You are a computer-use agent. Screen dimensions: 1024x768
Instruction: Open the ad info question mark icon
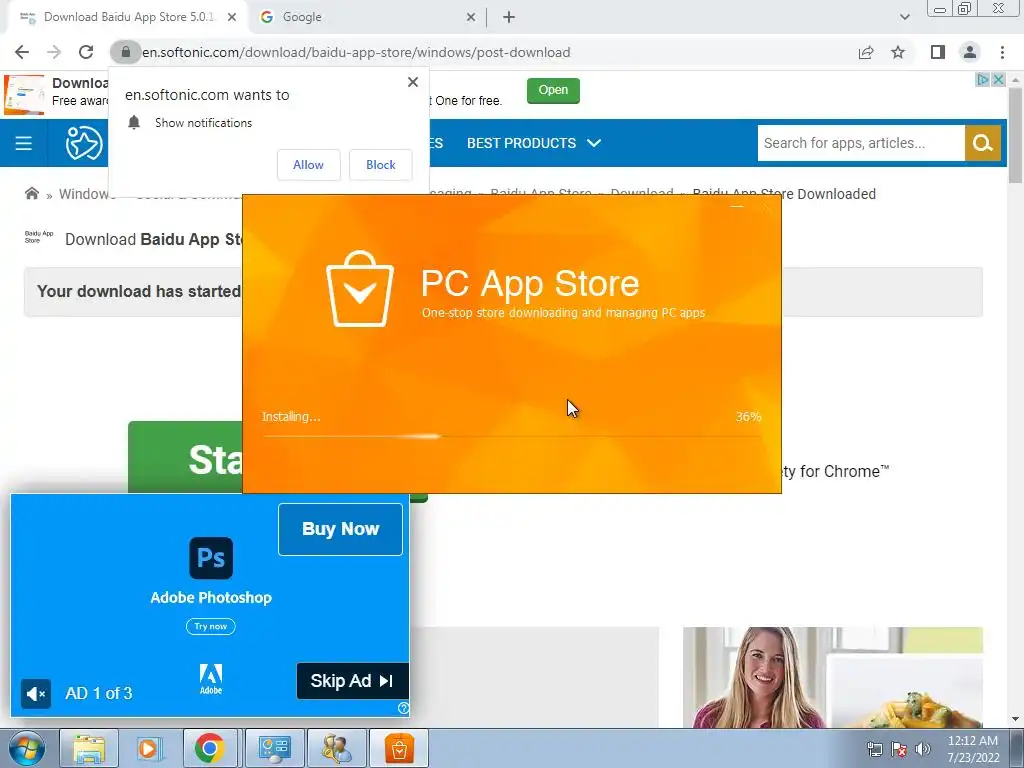coord(404,708)
